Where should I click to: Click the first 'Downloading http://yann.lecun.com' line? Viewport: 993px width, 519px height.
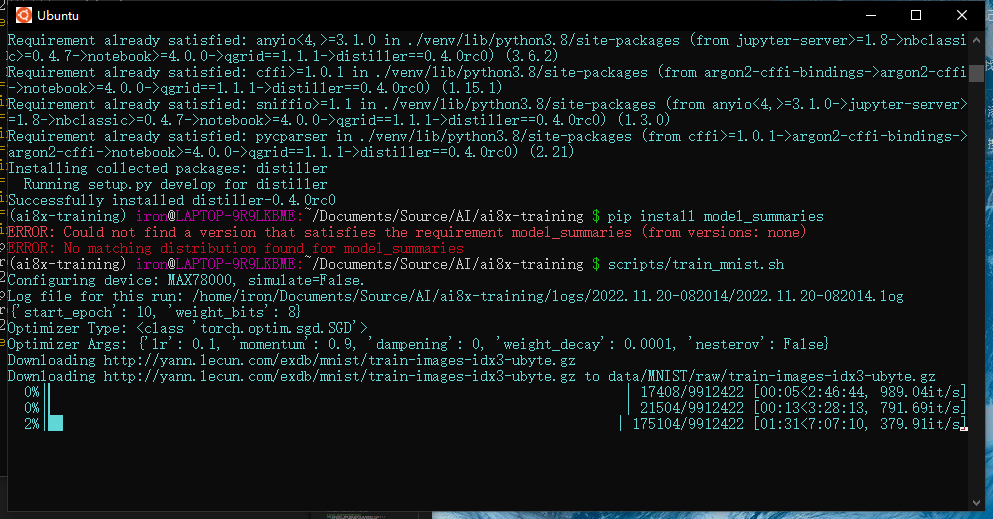point(292,360)
